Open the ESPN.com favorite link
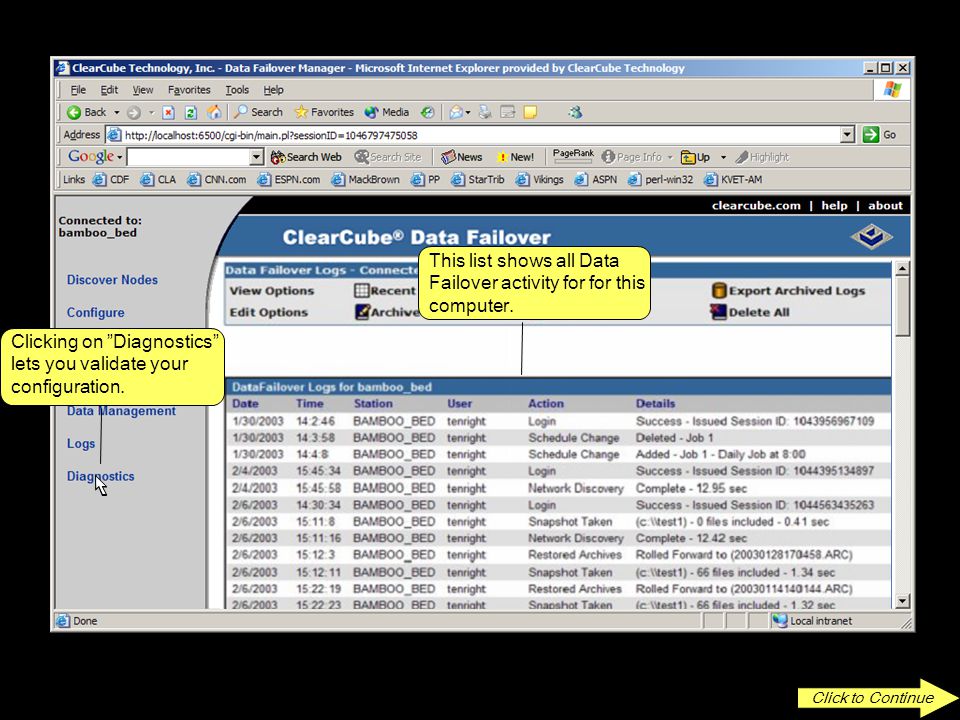Image resolution: width=960 pixels, height=720 pixels. (288, 179)
